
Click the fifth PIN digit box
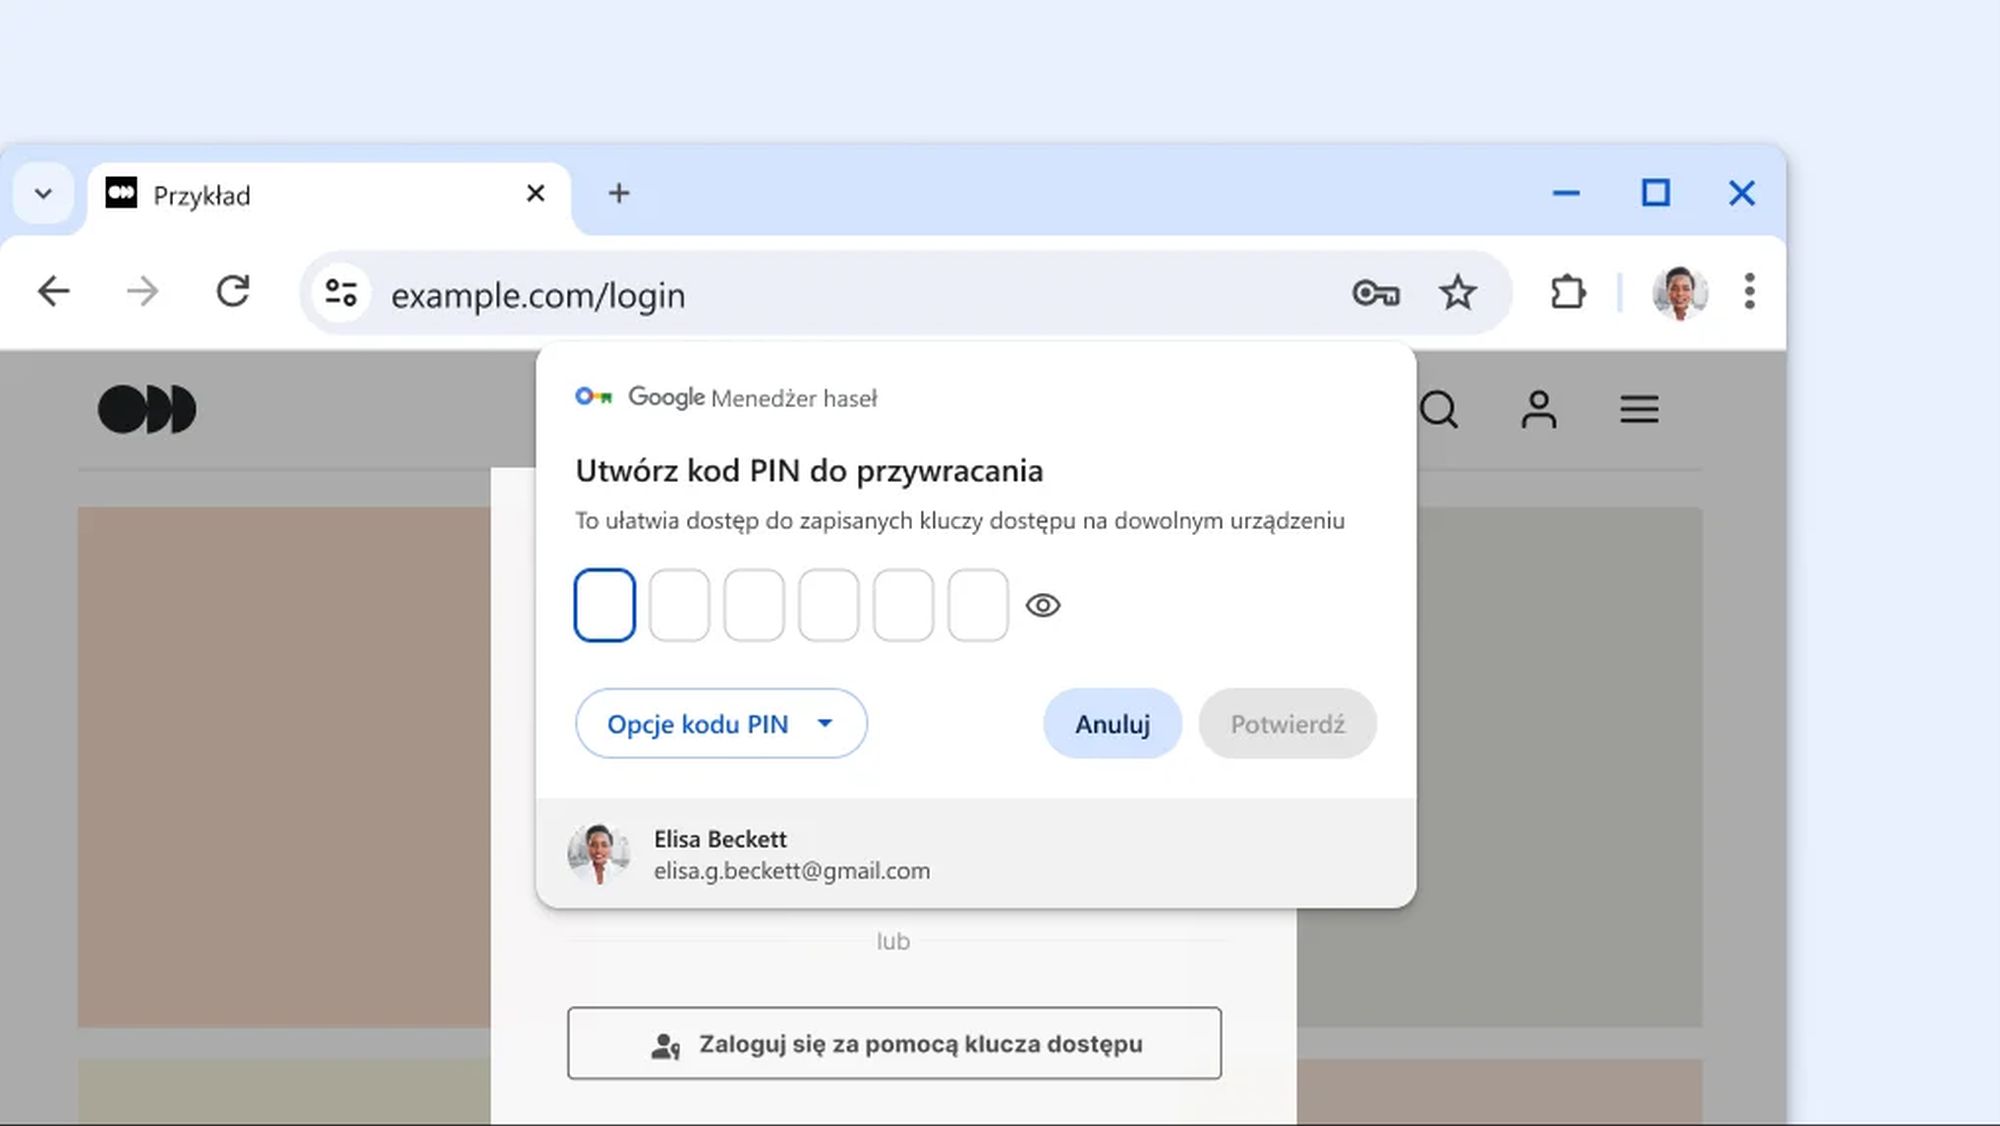pos(903,605)
